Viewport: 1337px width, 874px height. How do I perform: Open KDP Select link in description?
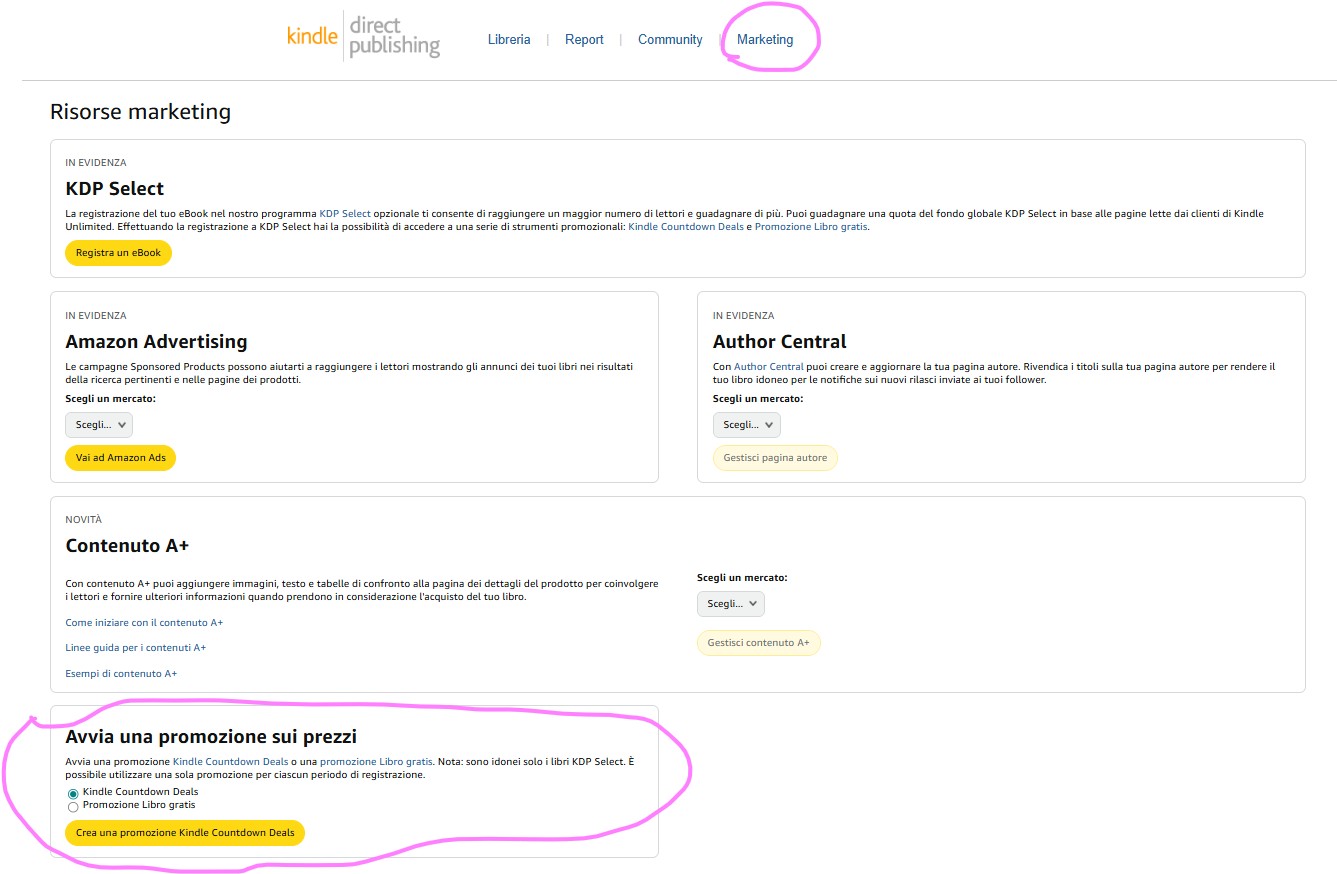point(345,214)
